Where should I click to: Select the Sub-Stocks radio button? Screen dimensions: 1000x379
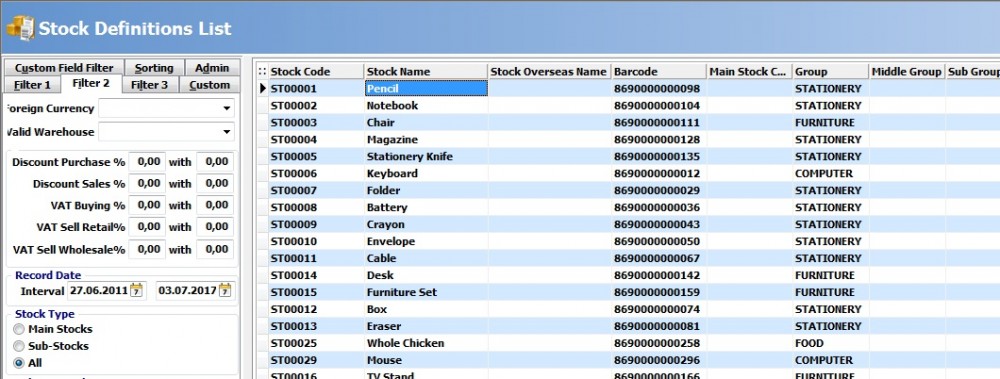click(19, 346)
